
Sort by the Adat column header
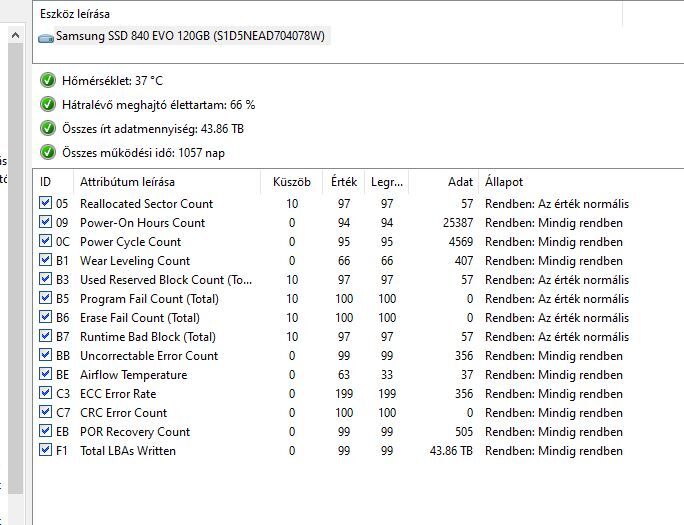click(444, 182)
